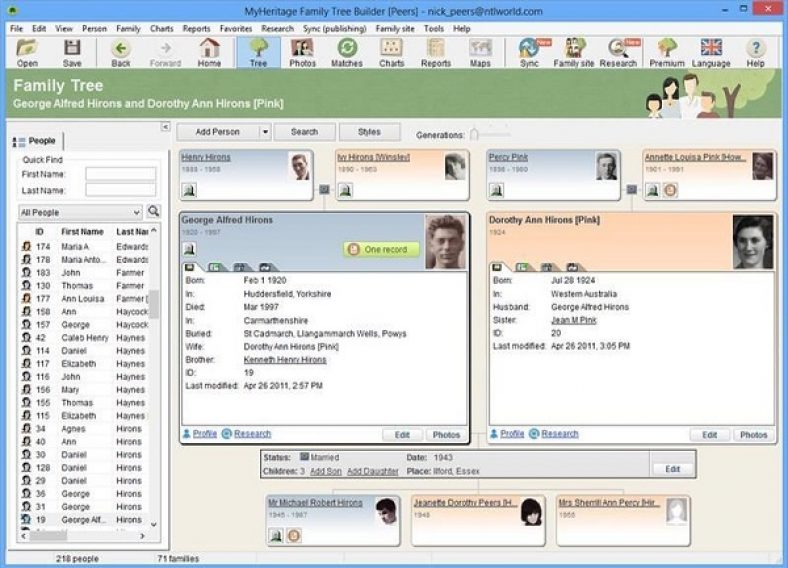Image resolution: width=788 pixels, height=568 pixels.
Task: Go to Home in the toolbar
Action: click(209, 53)
